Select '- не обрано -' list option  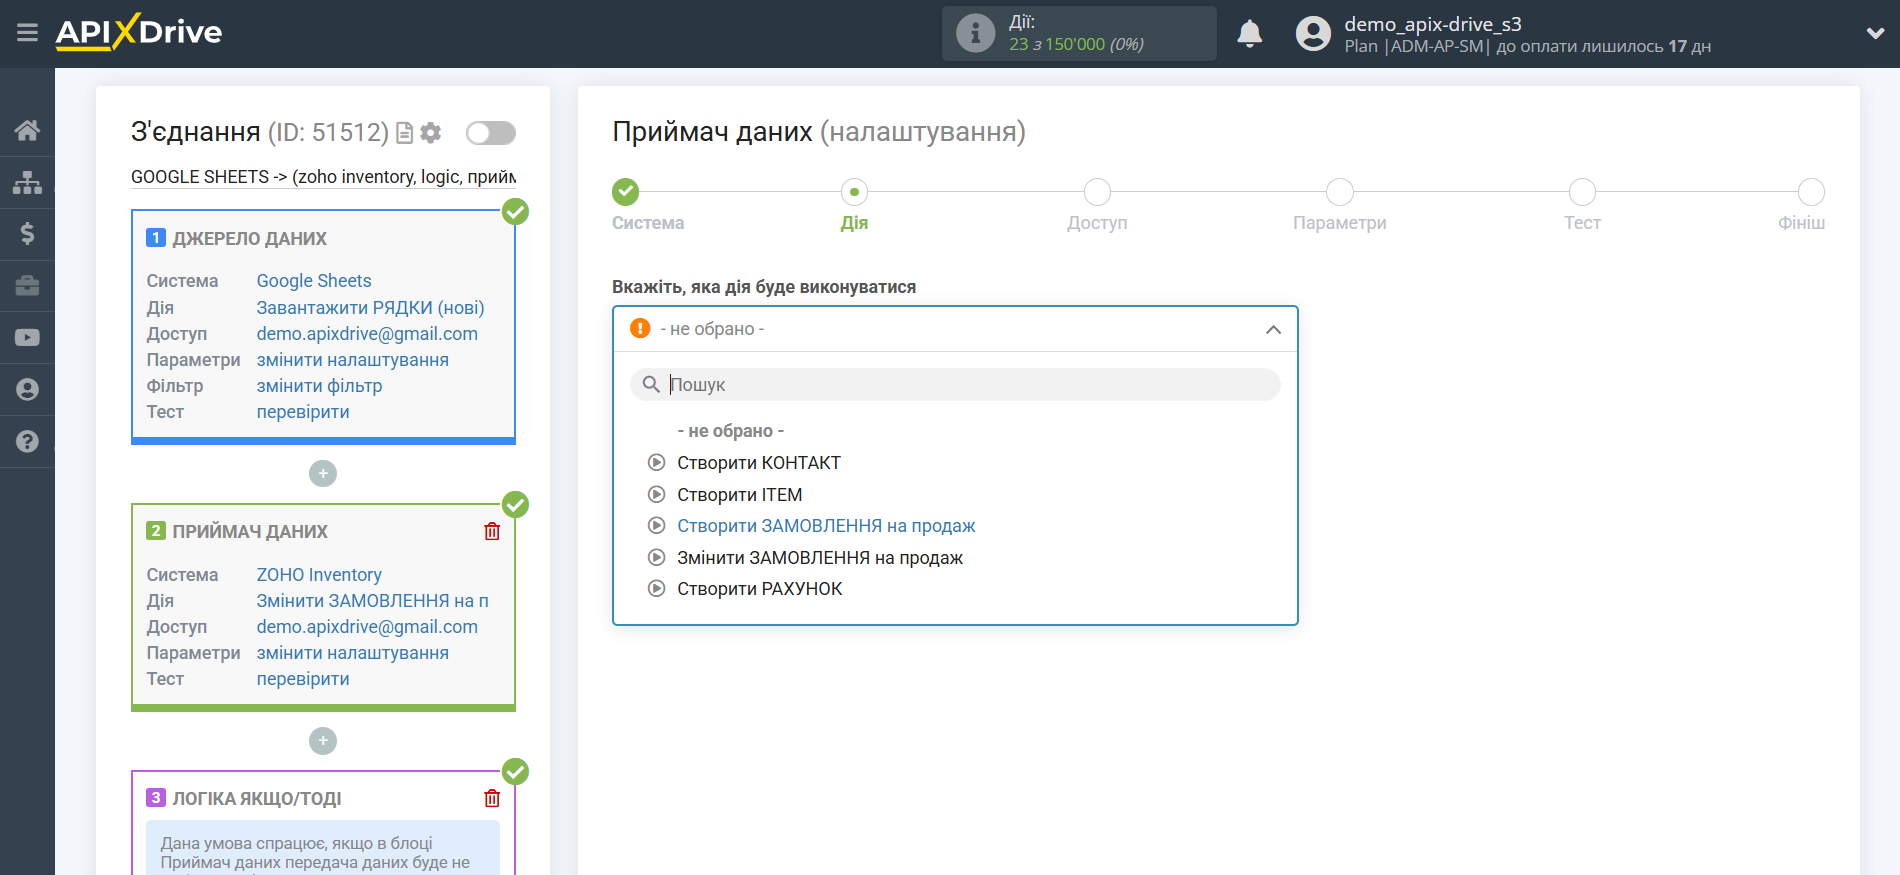[731, 431]
